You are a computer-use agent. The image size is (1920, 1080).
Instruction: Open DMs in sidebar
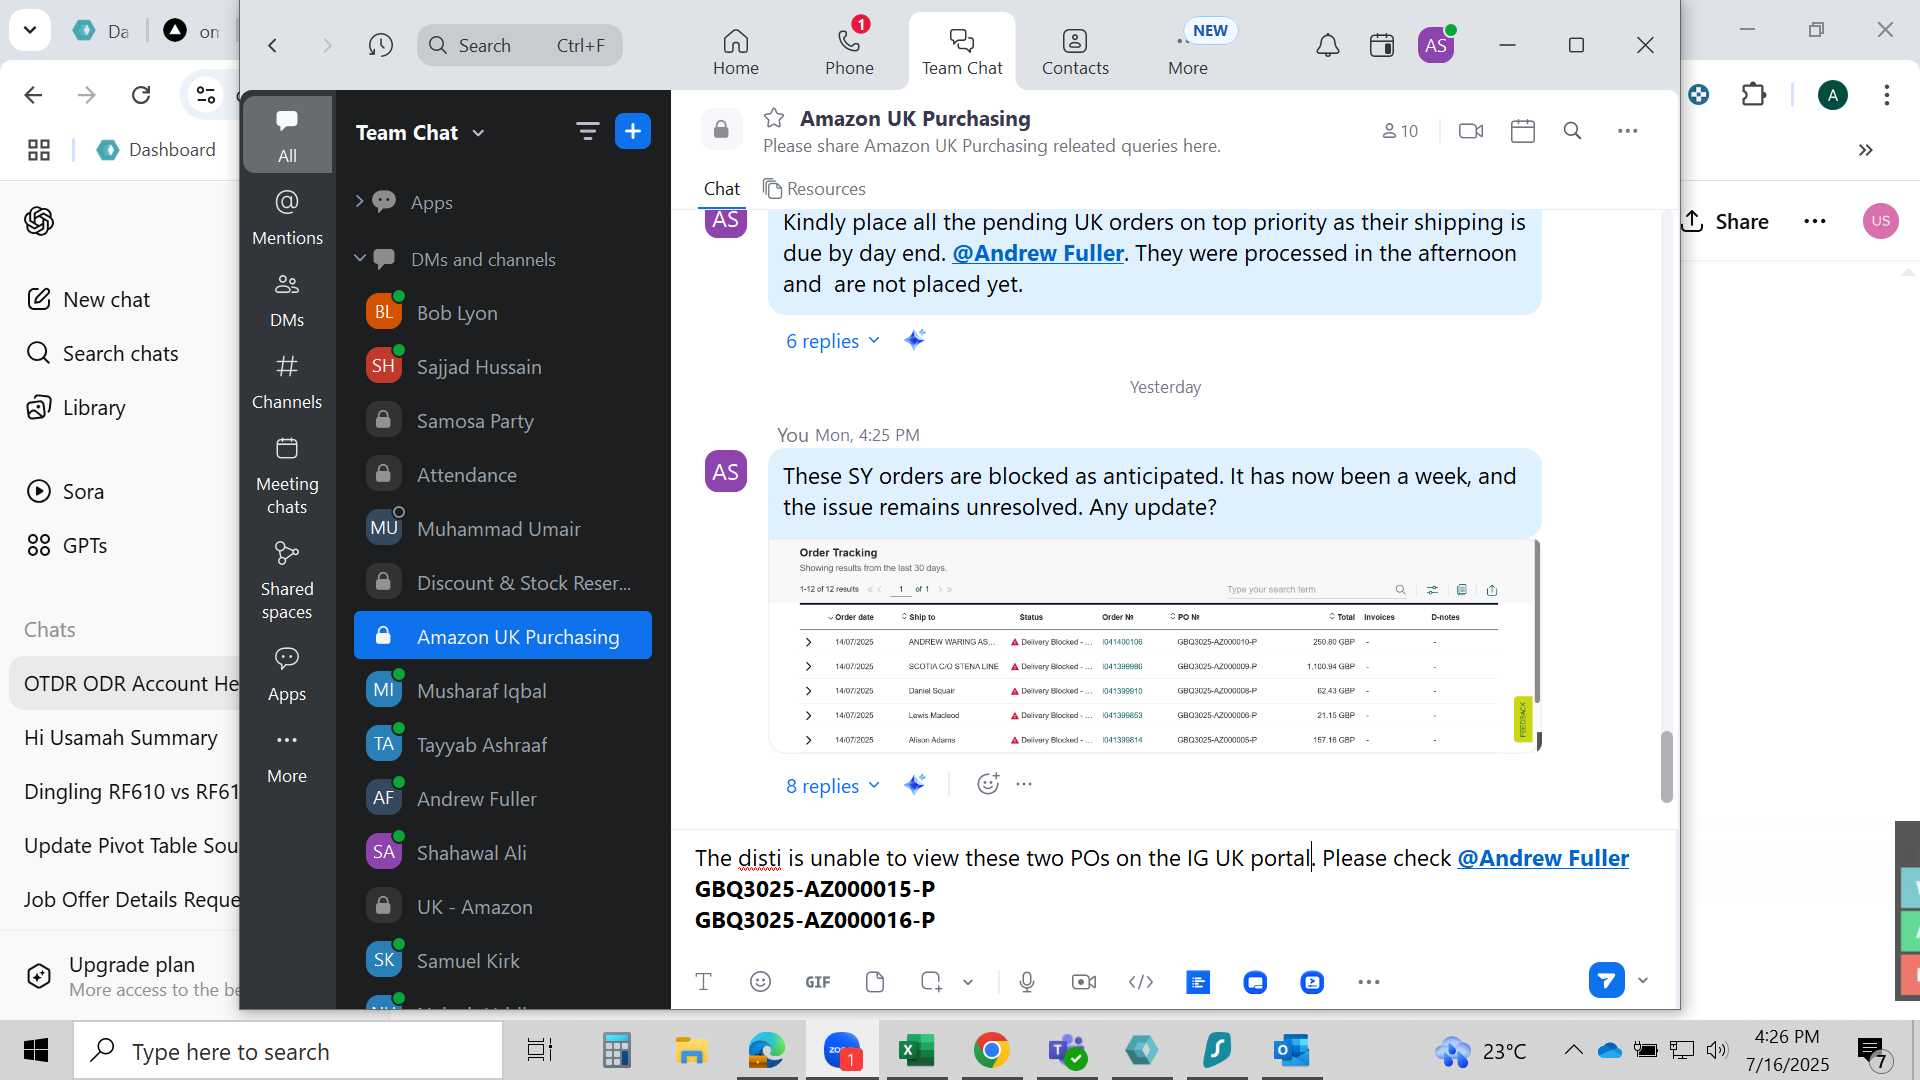click(287, 299)
